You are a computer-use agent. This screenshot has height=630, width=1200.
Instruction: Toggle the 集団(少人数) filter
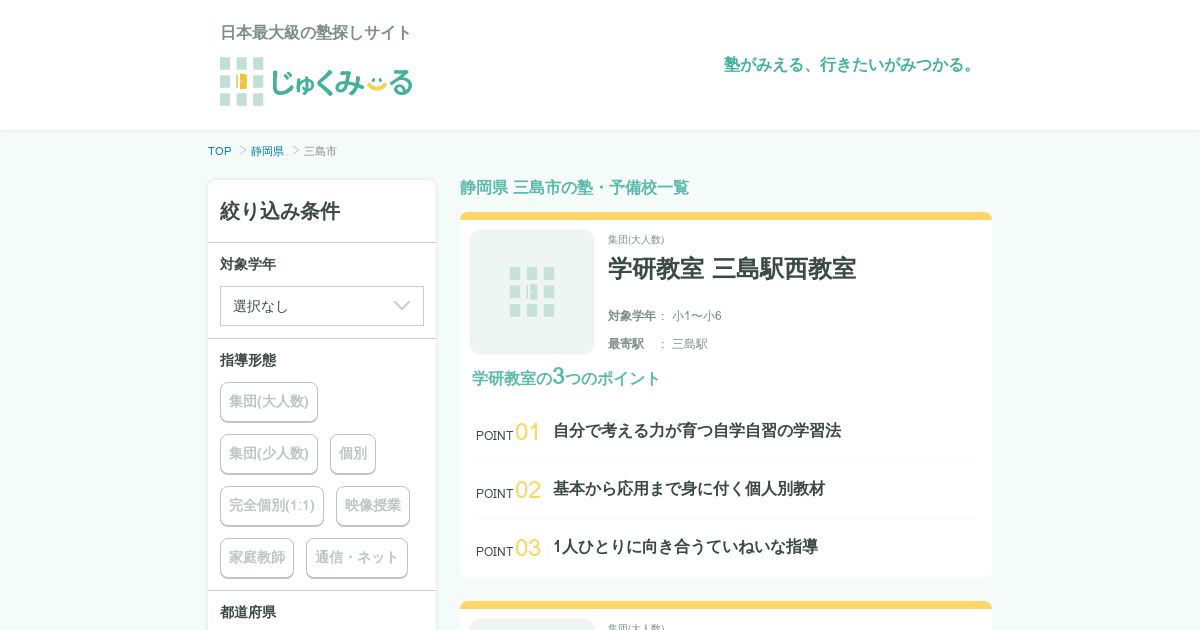click(269, 454)
